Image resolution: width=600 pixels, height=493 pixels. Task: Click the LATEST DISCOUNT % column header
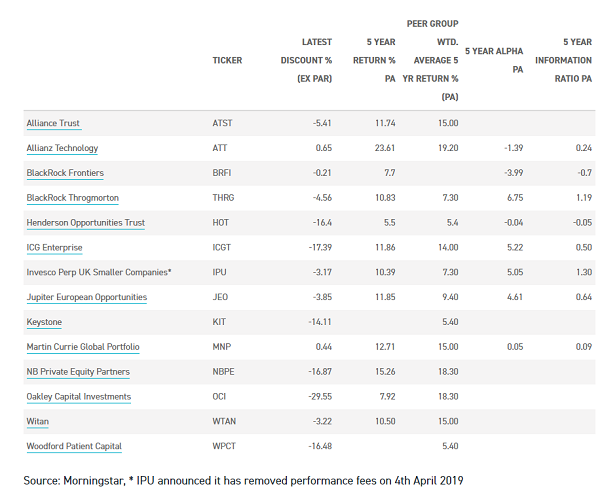pos(306,60)
